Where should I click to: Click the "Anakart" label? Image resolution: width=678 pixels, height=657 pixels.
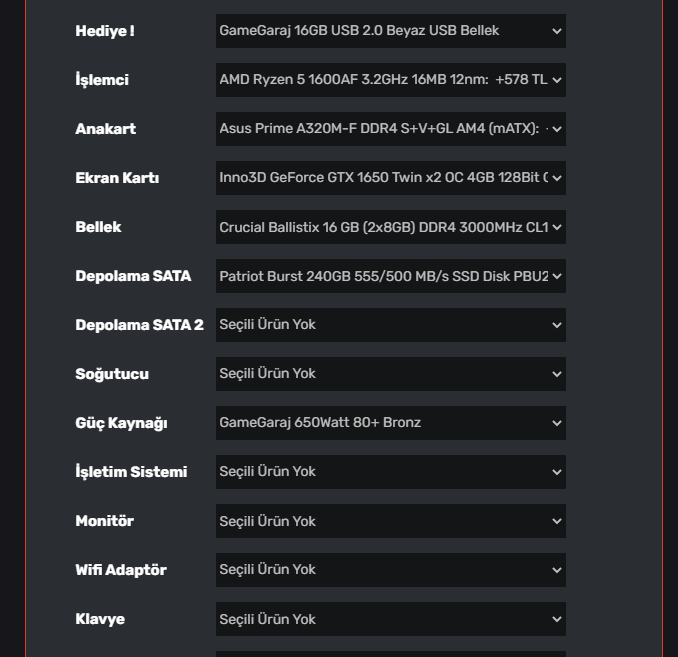(x=105, y=129)
